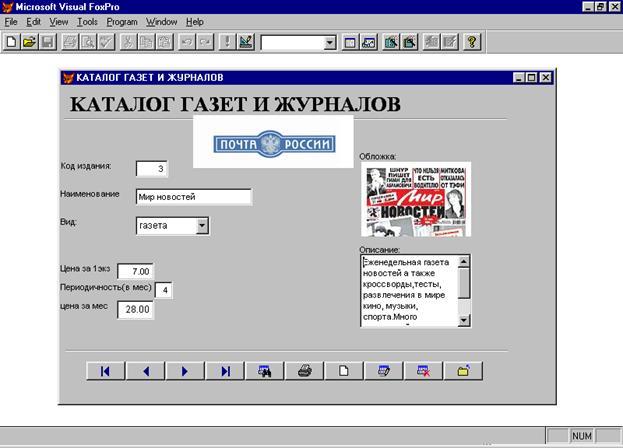Click the binoculars find record button
The width and height of the screenshot is (623, 448).
(x=265, y=371)
